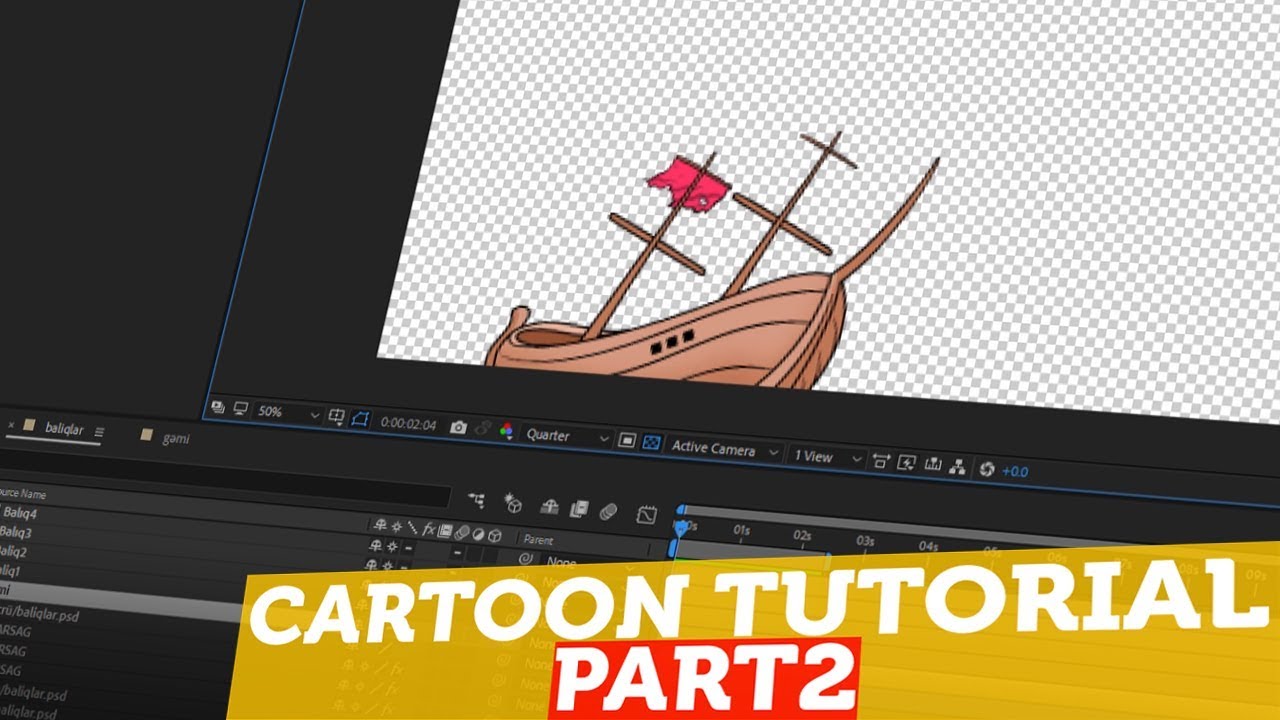Open the grid and guide options icon

337,414
